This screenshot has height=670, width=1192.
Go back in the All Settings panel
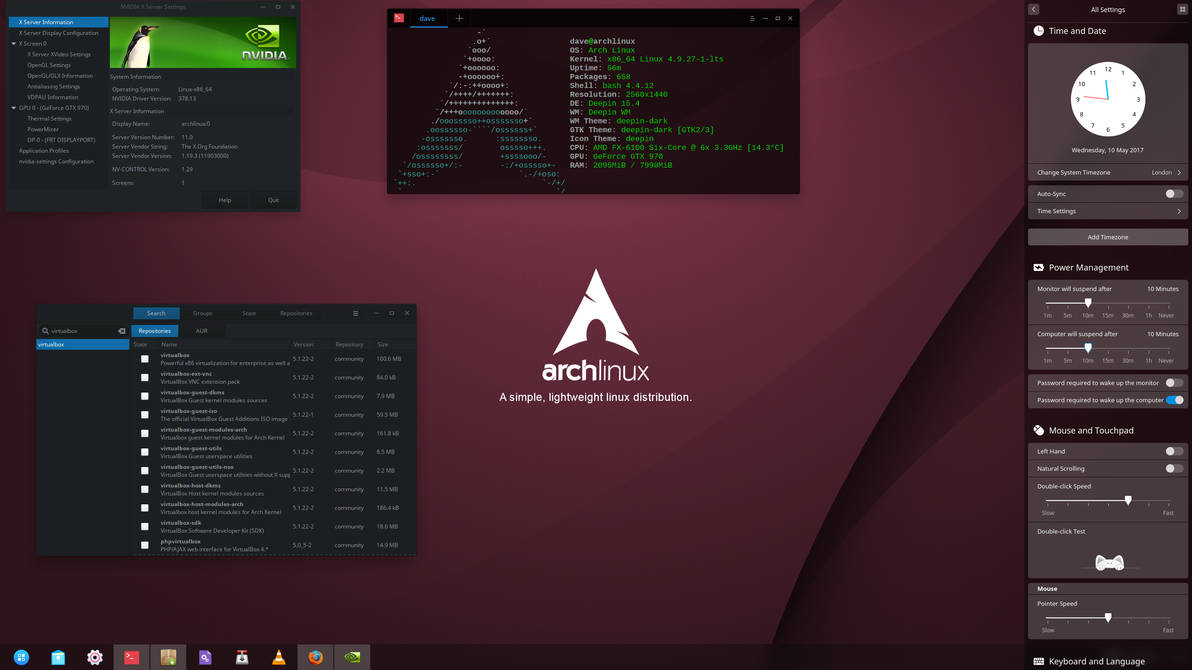point(1034,9)
